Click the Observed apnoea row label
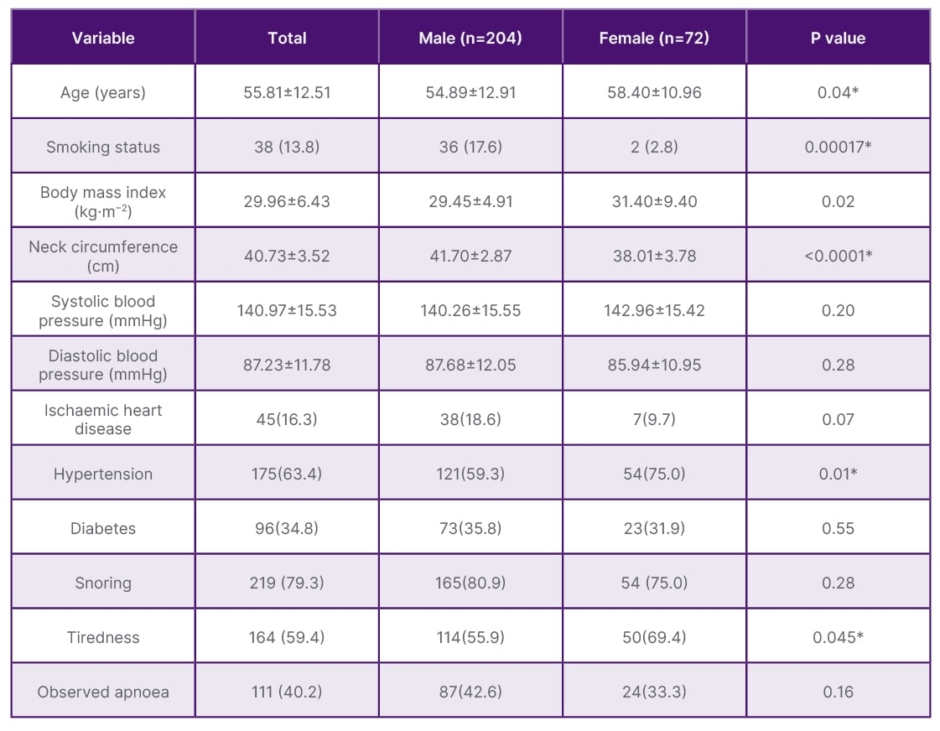 point(103,692)
